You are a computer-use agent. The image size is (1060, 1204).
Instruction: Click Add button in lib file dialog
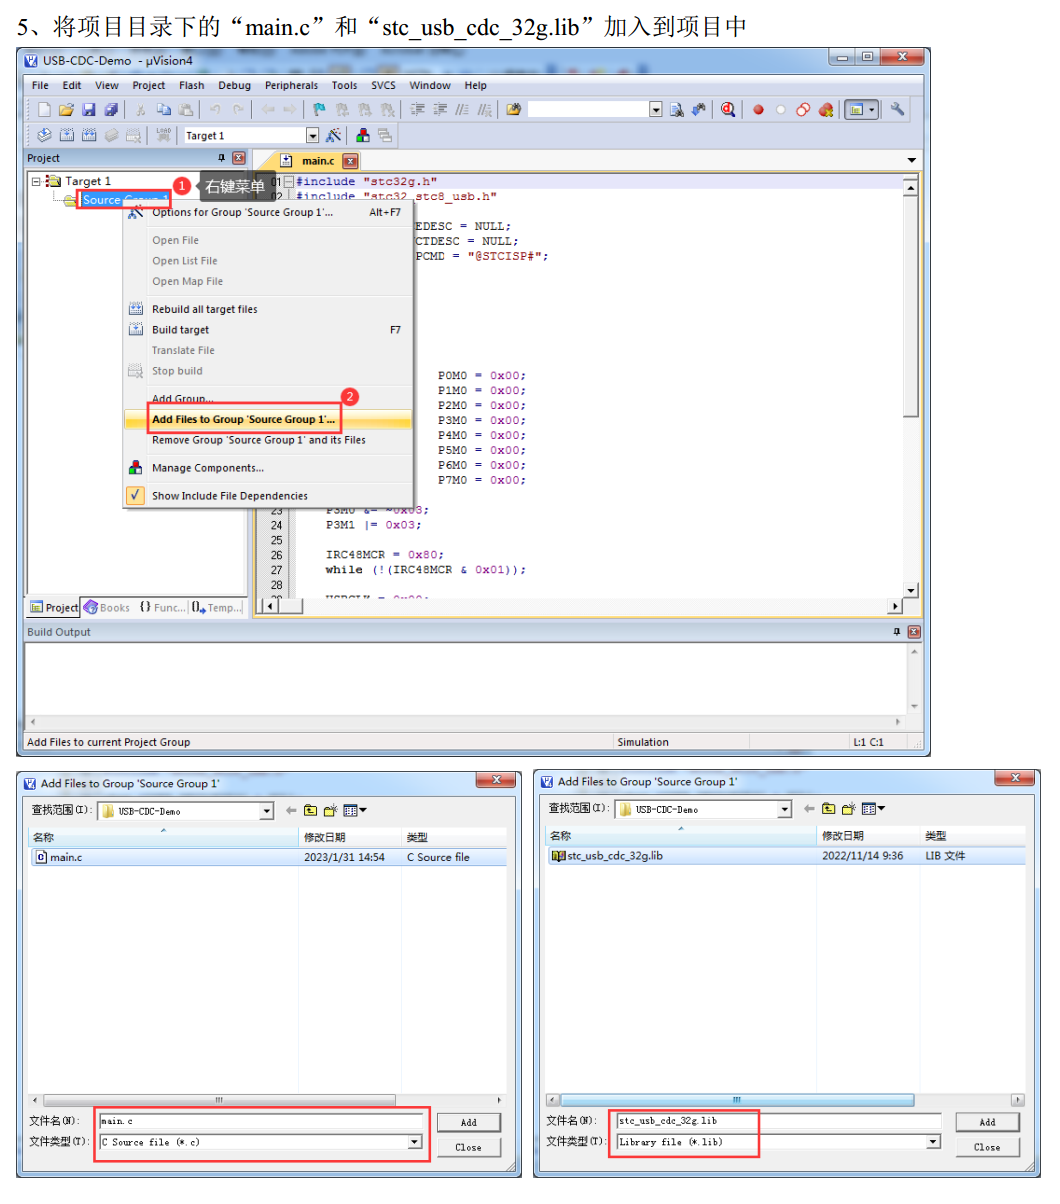(987, 1122)
